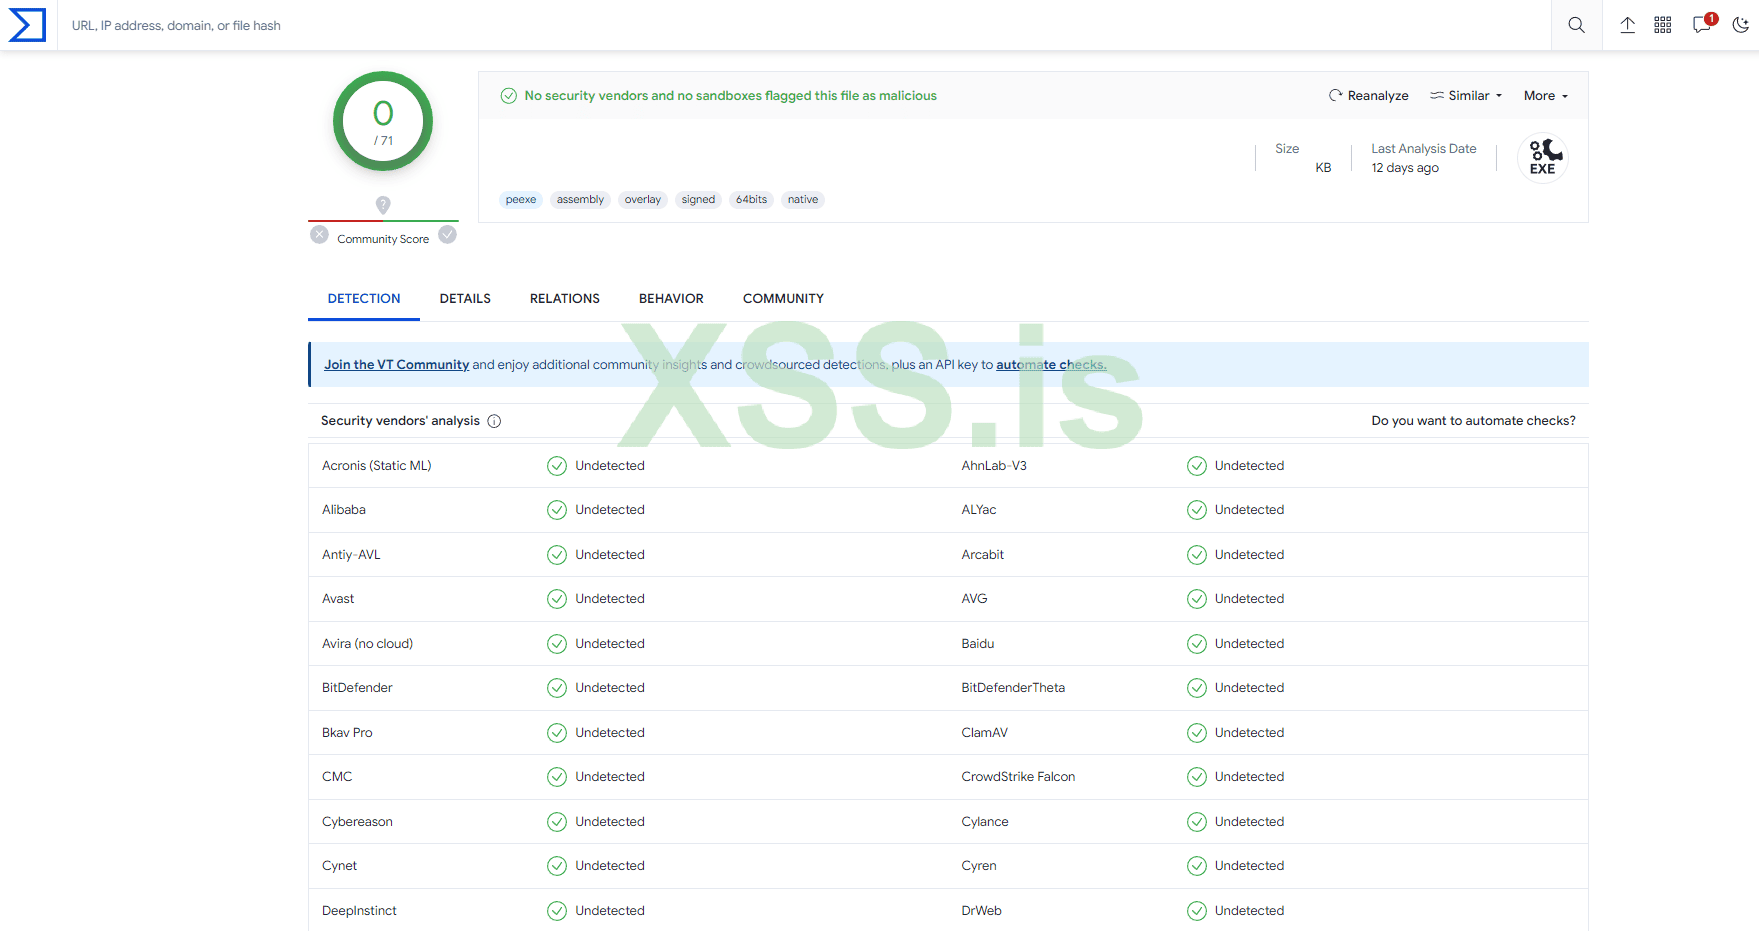
Task: Click the CrowdStrike Falcon undetected check icon
Action: tap(1197, 777)
